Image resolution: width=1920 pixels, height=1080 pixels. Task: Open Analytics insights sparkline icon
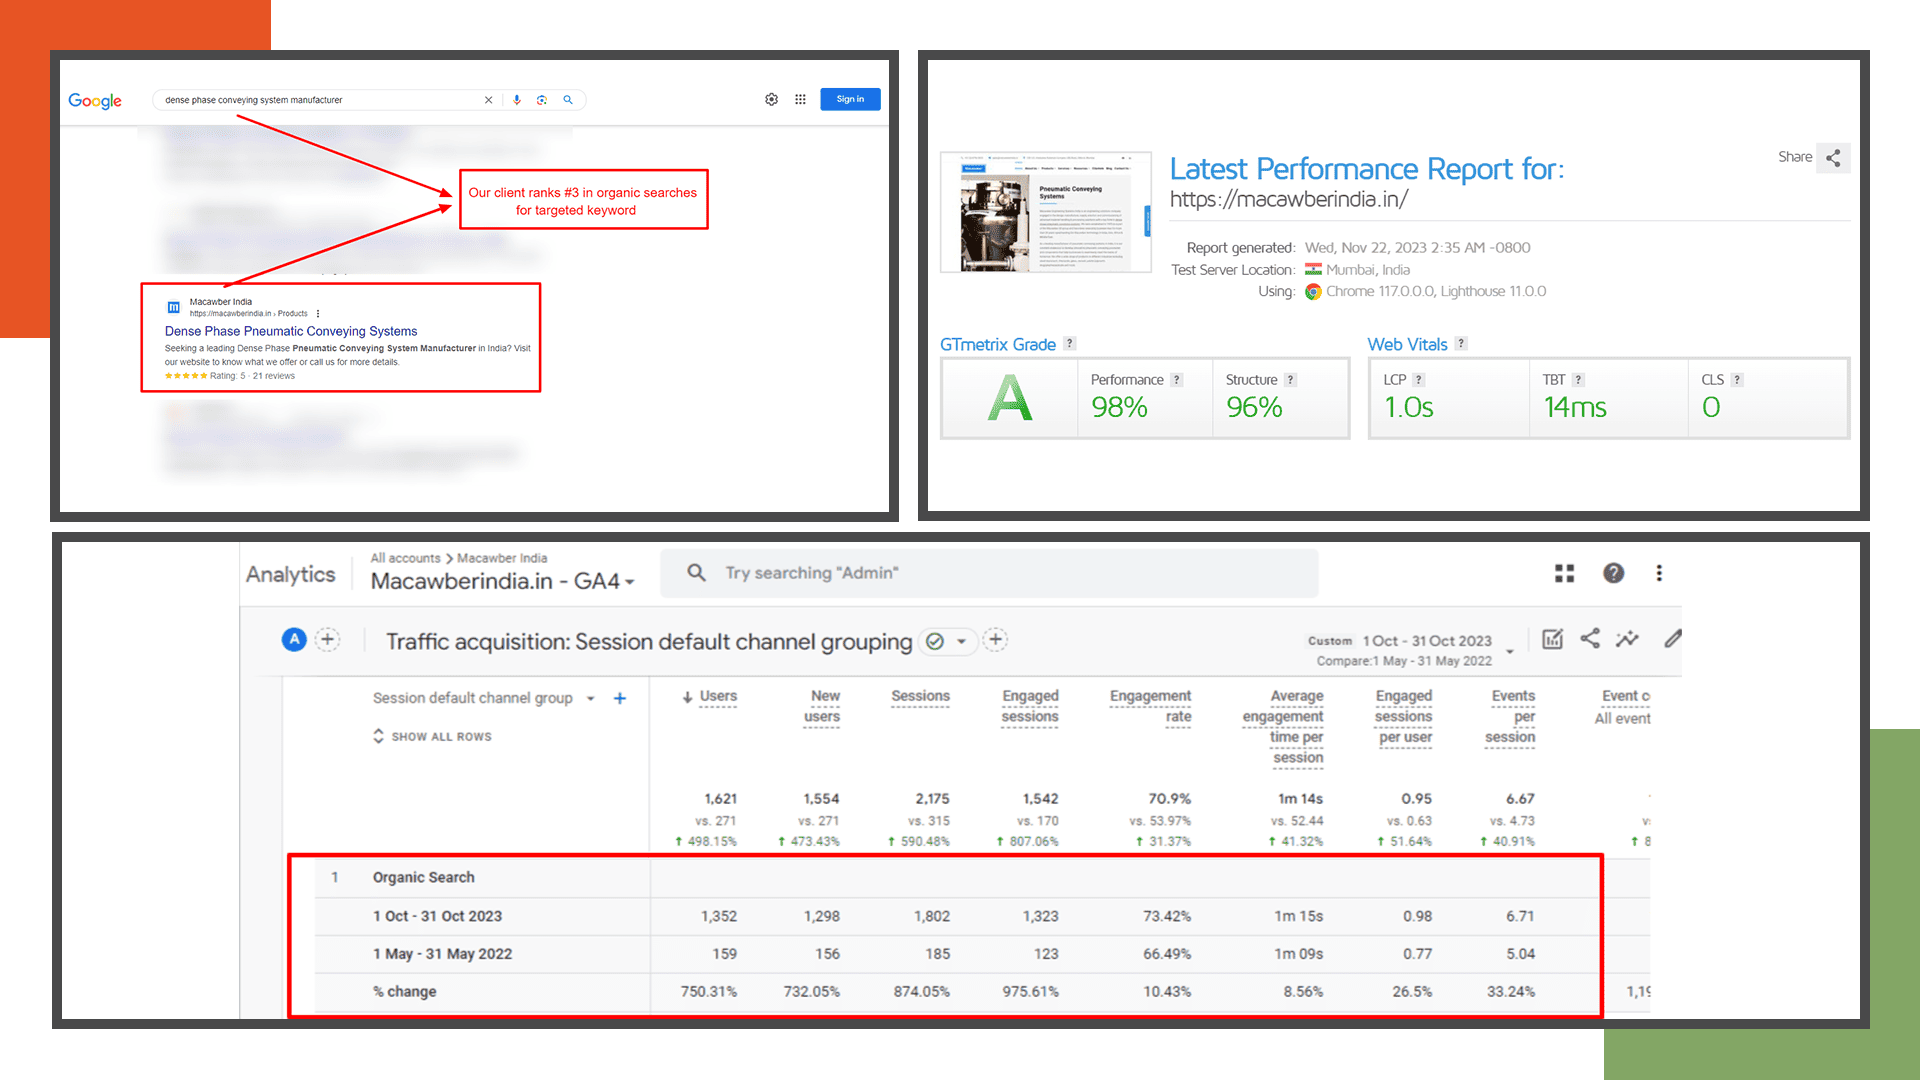pos(1628,638)
